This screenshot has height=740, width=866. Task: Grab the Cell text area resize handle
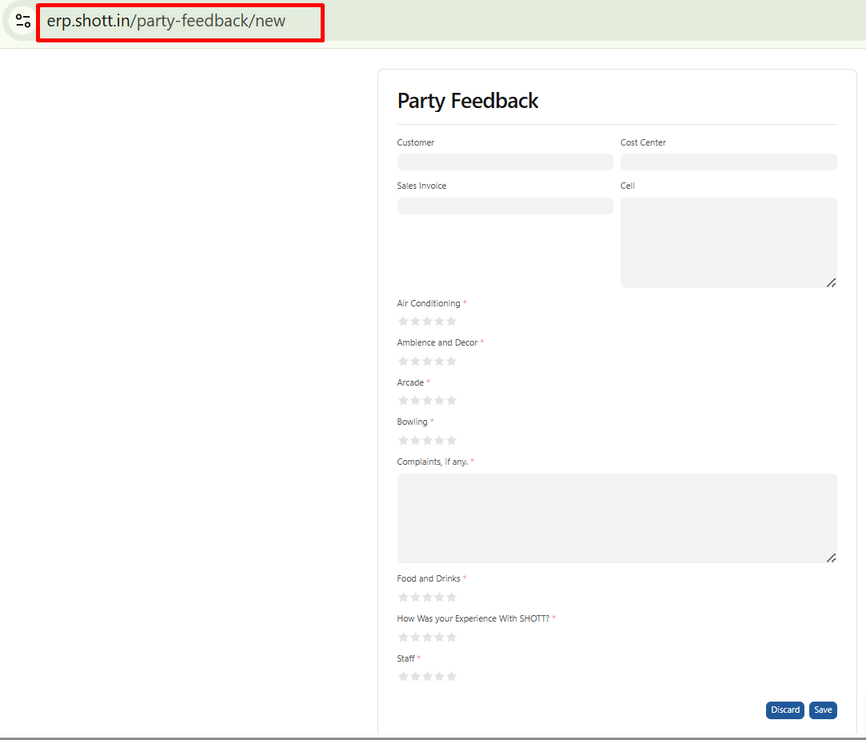(831, 283)
